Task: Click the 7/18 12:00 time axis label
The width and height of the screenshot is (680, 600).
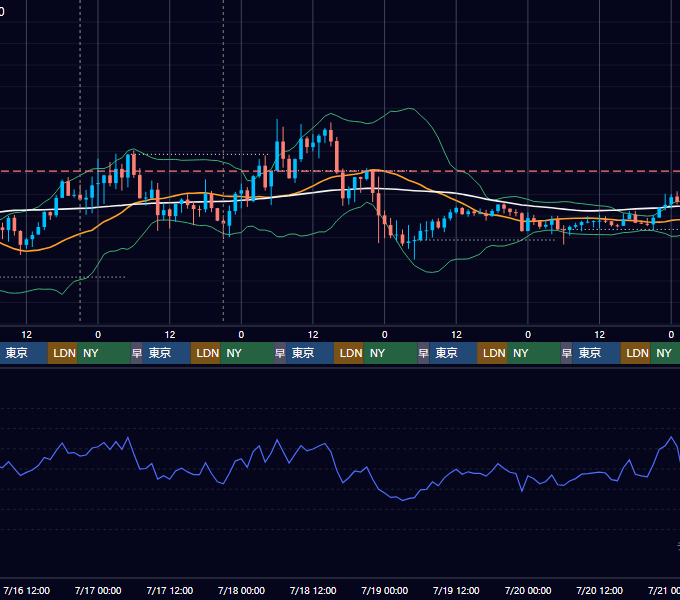Action: click(x=313, y=590)
